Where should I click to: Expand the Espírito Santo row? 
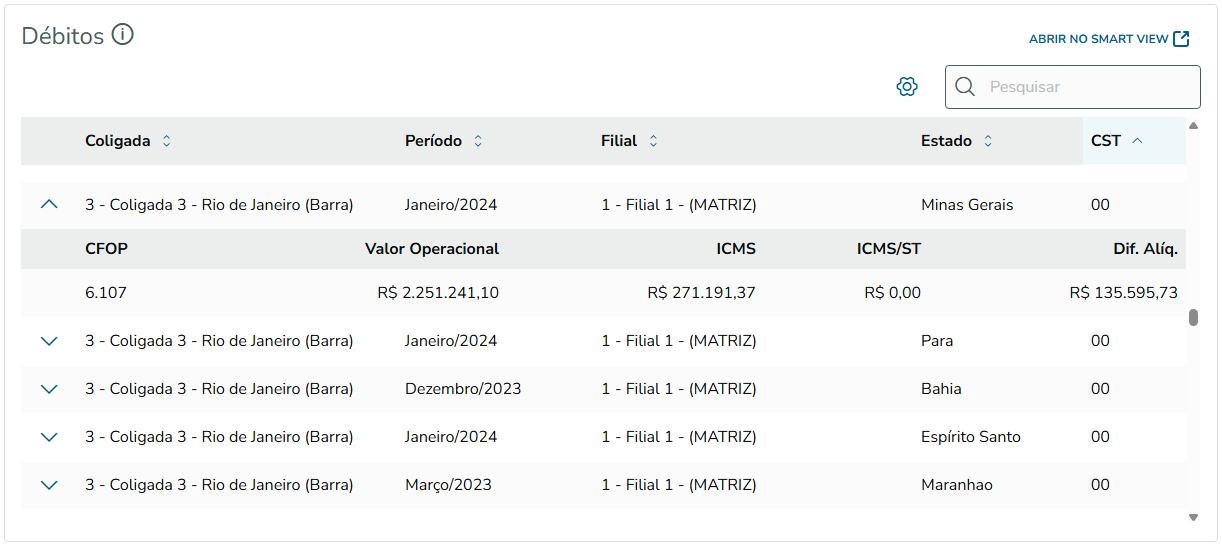(49, 437)
